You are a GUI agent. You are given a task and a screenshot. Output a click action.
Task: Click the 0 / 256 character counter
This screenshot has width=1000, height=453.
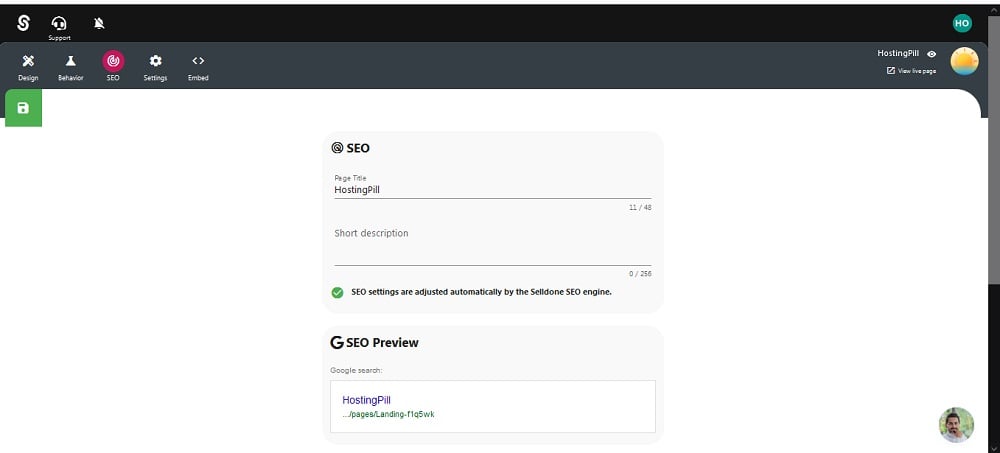[640, 274]
